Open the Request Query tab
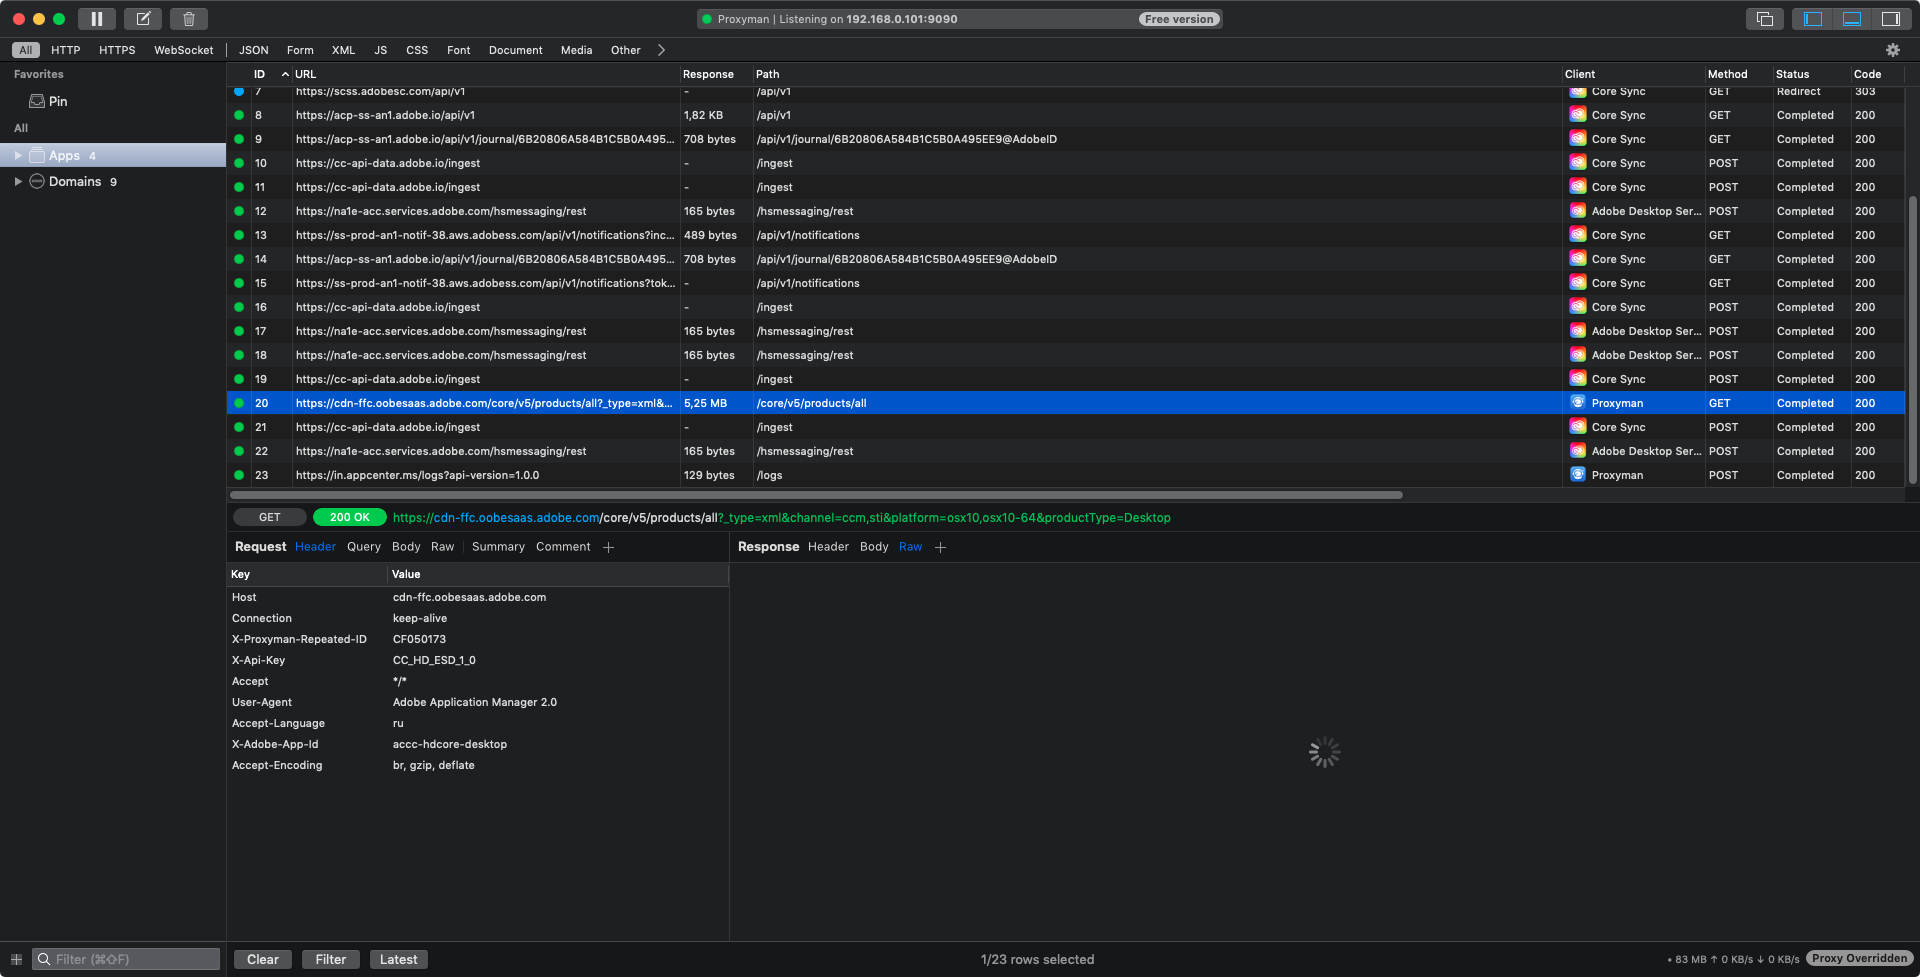Viewport: 1920px width, 977px height. point(364,547)
